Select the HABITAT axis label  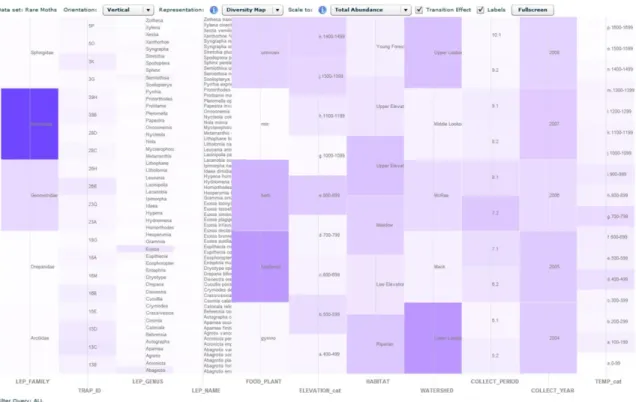(x=378, y=381)
